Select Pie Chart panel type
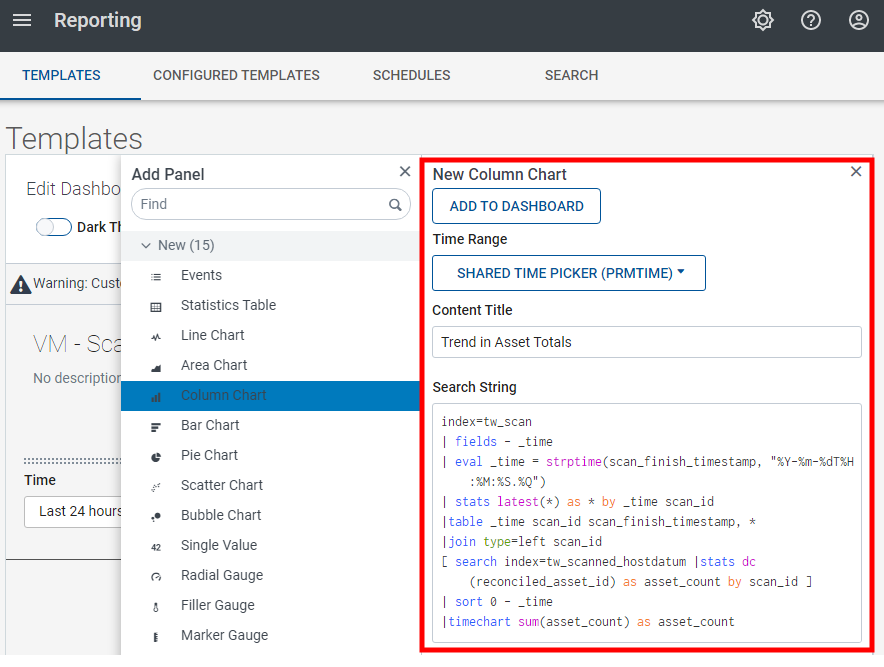884x667 pixels. pos(271,455)
